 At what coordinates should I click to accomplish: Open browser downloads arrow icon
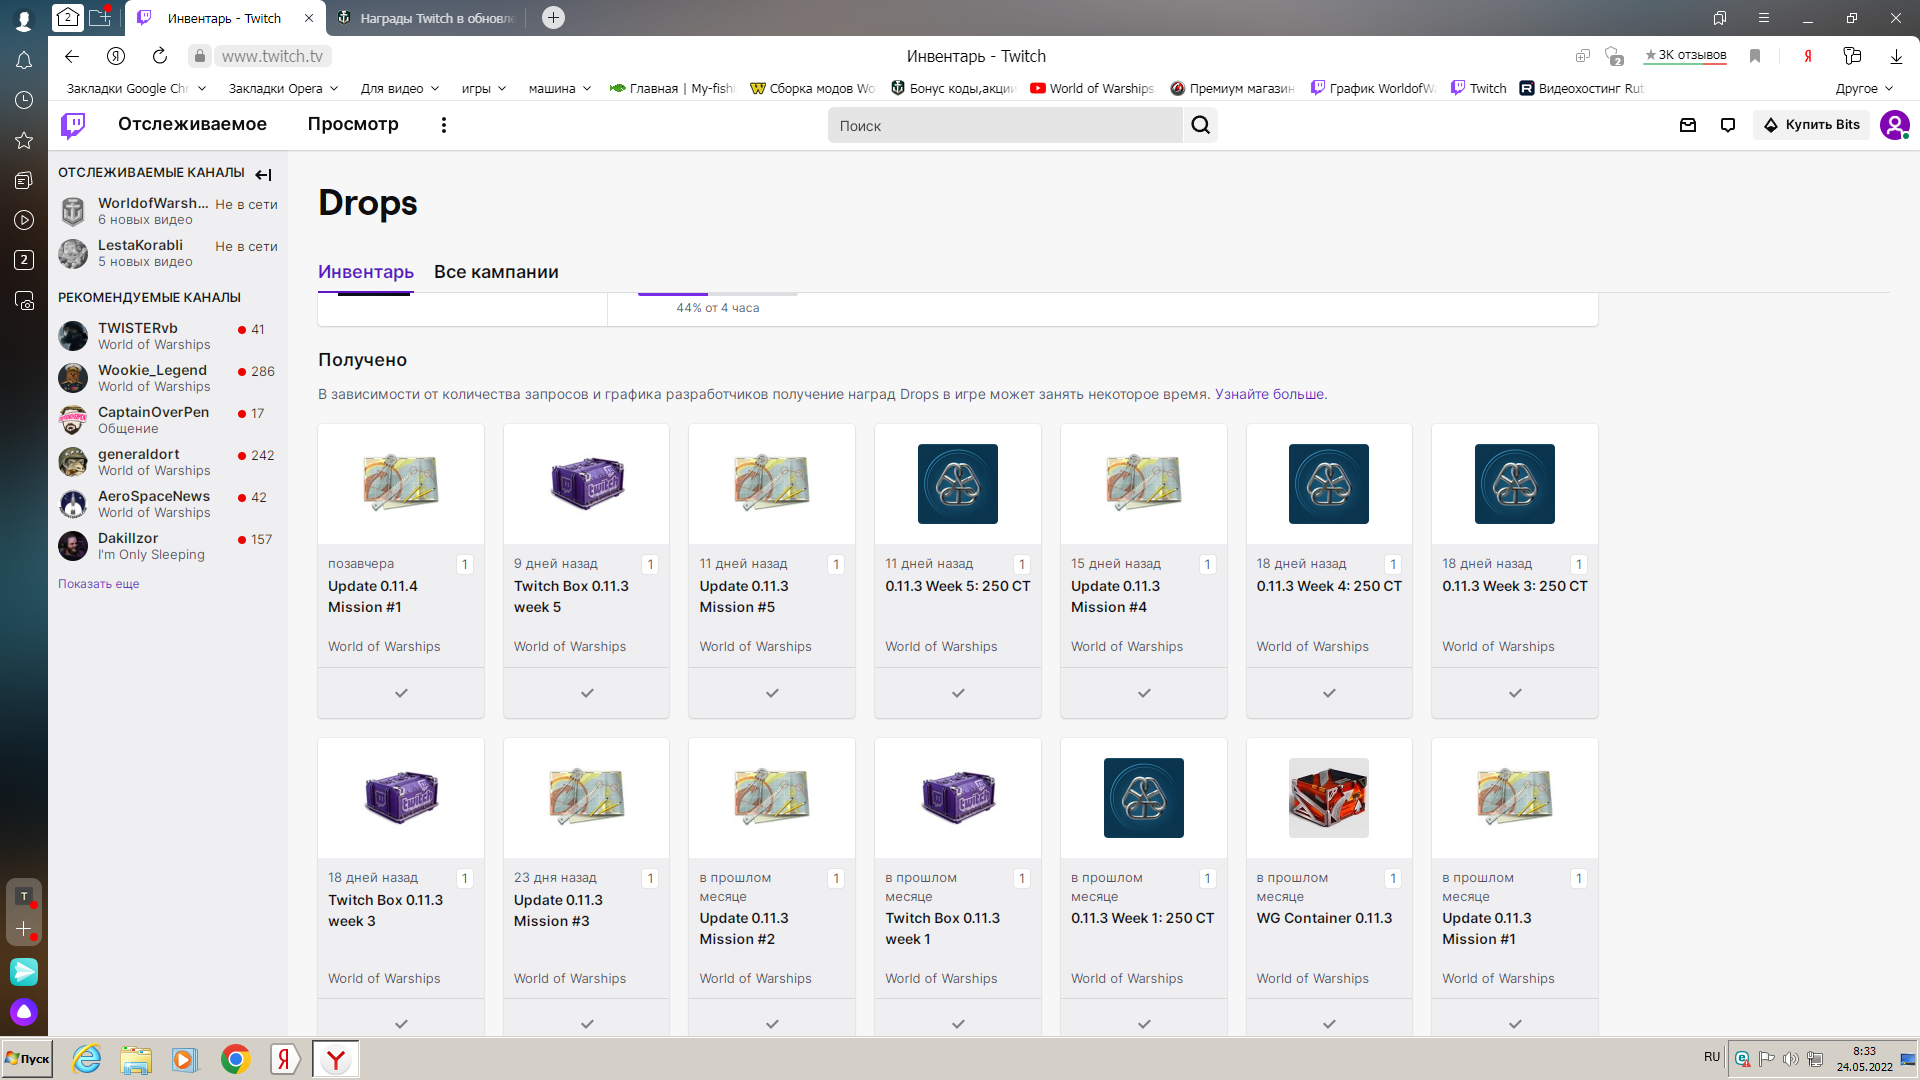click(x=1896, y=56)
